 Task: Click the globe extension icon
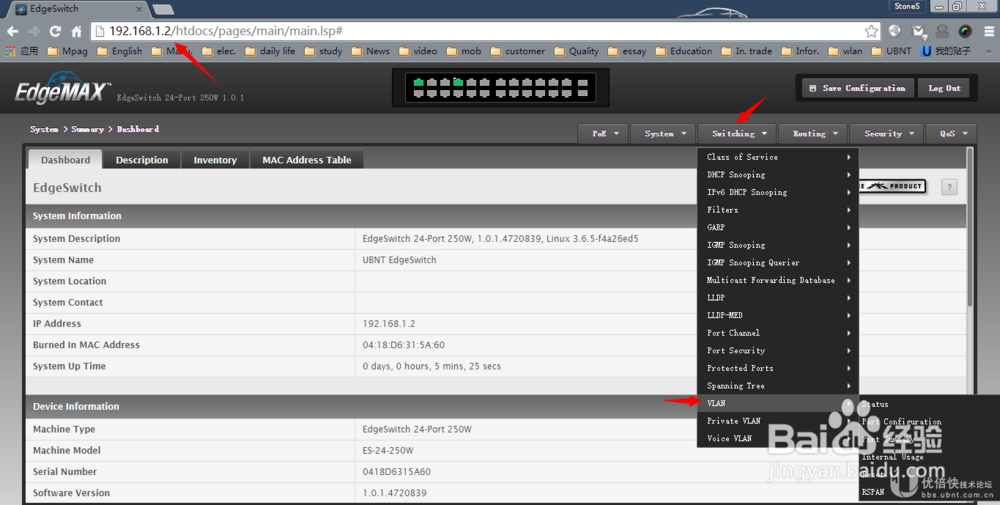coord(895,31)
